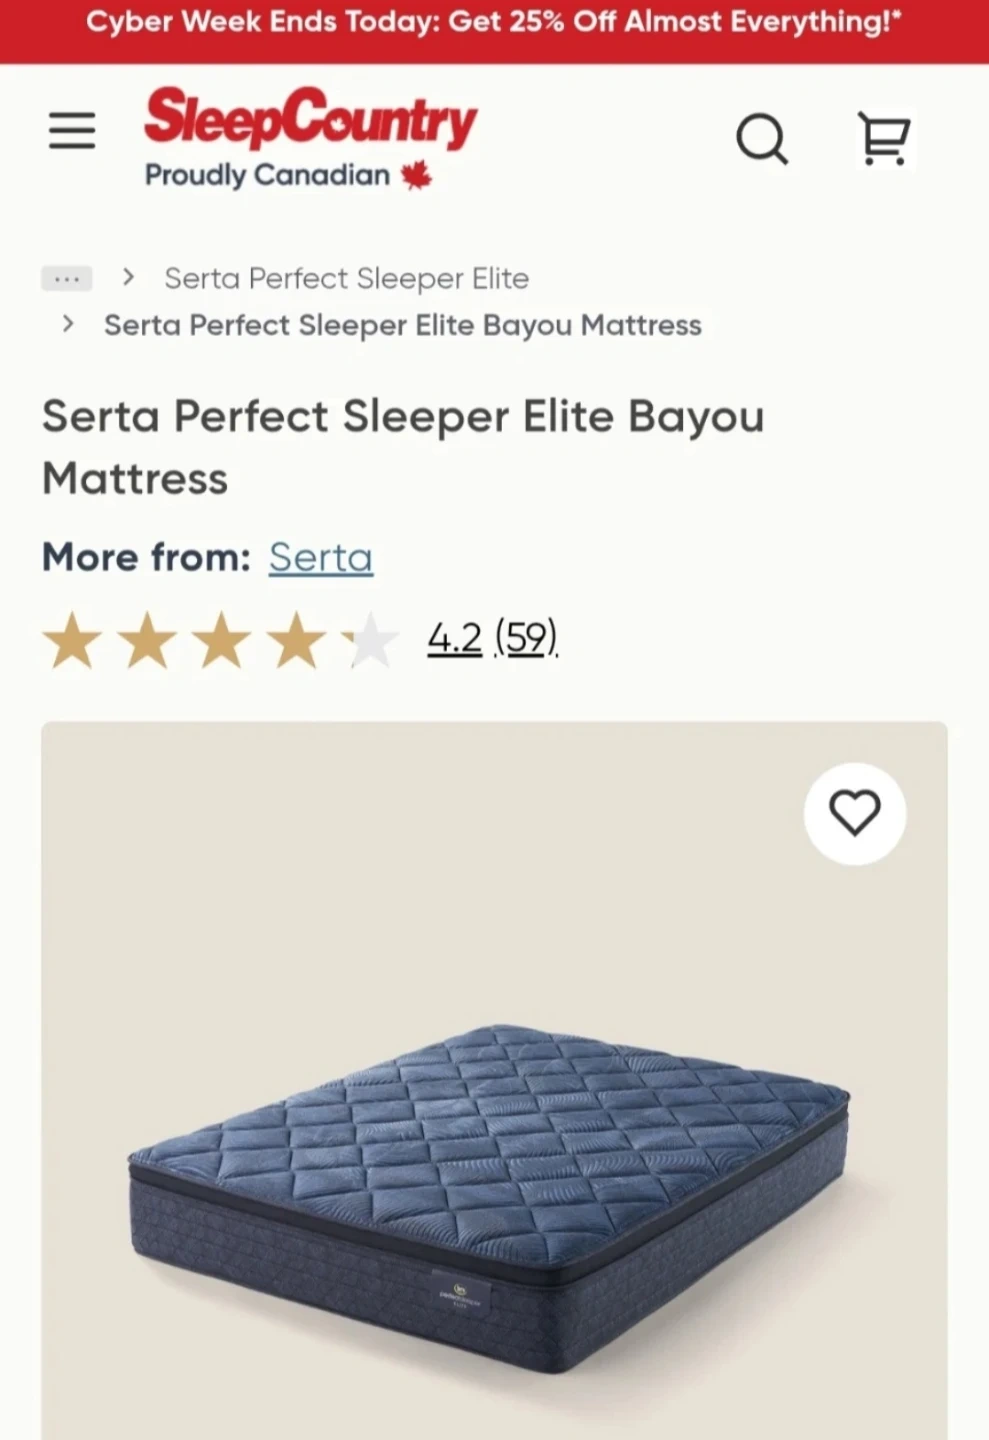Viewport: 989px width, 1440px height.
Task: Expand the collapsed breadcrumb ellipsis
Action: [66, 278]
